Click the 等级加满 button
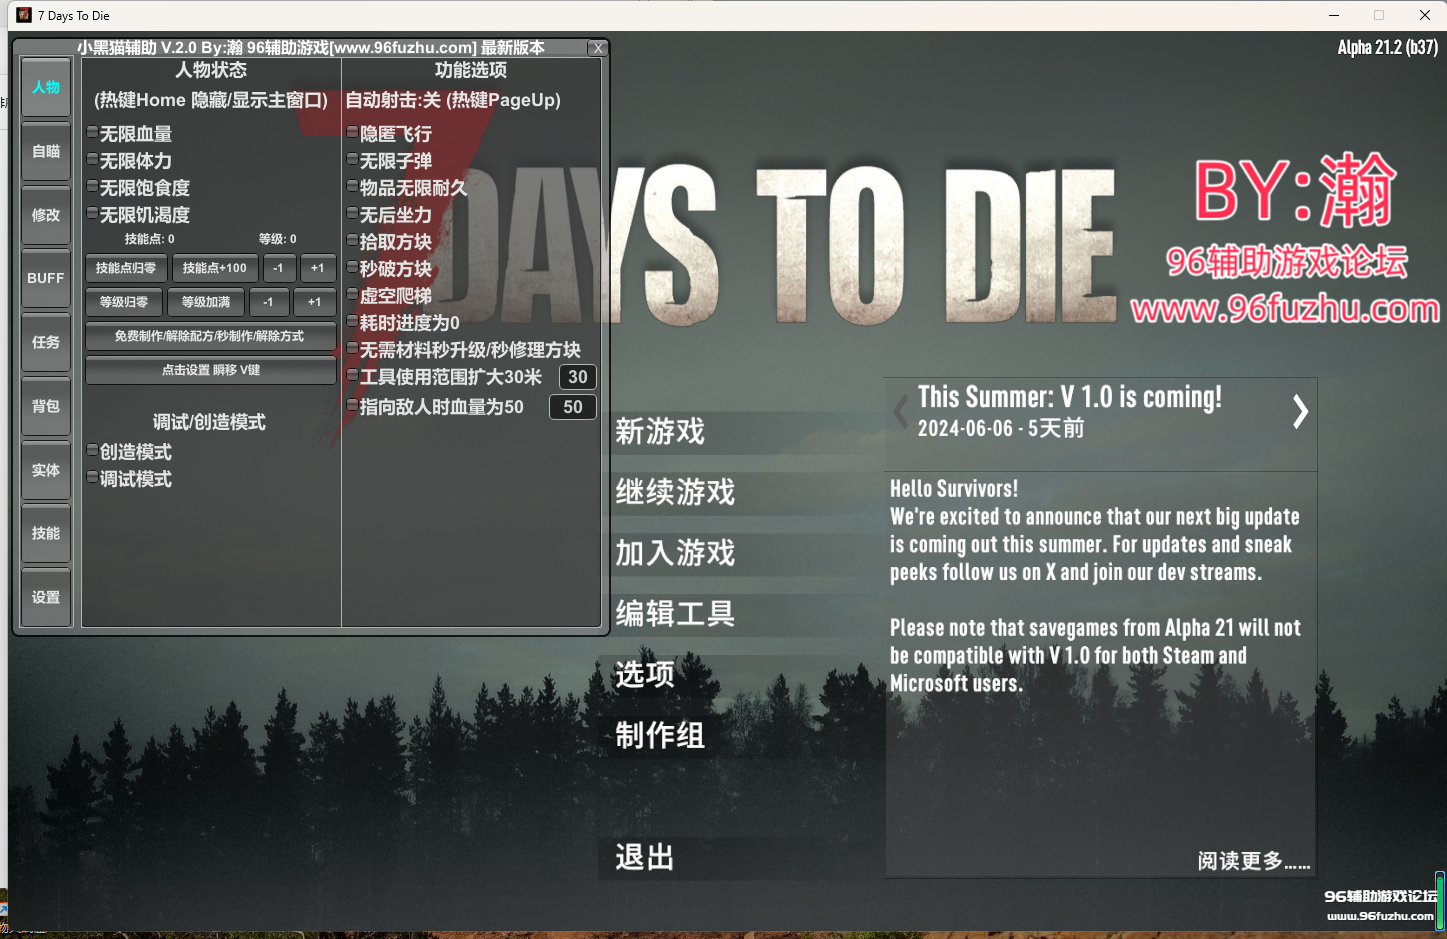The width and height of the screenshot is (1447, 939). pyautogui.click(x=206, y=302)
